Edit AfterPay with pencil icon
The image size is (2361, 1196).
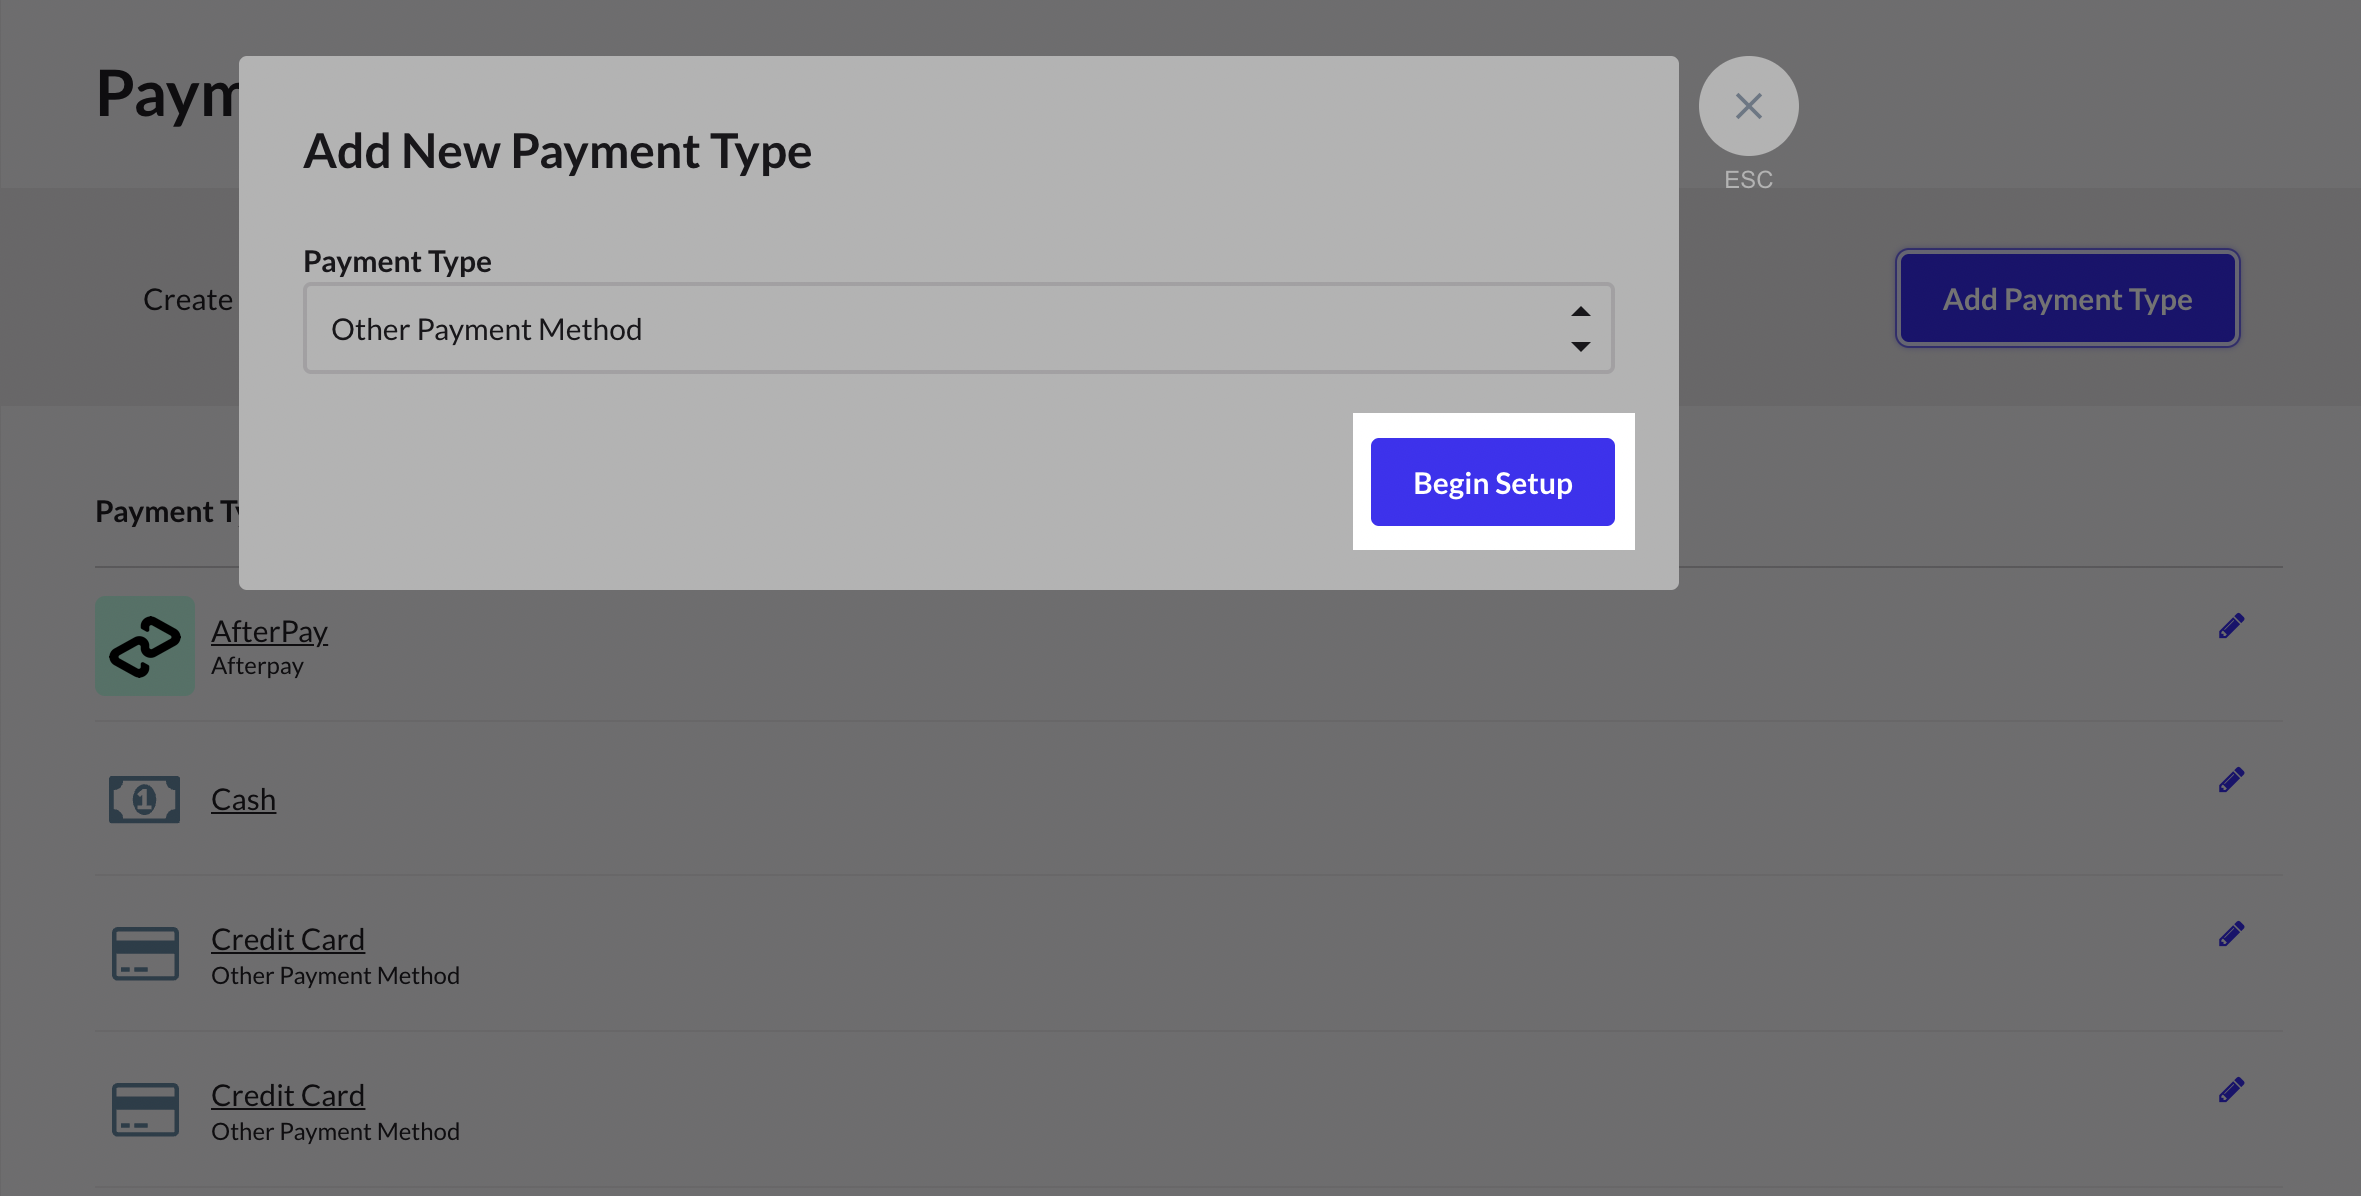coord(2231,627)
